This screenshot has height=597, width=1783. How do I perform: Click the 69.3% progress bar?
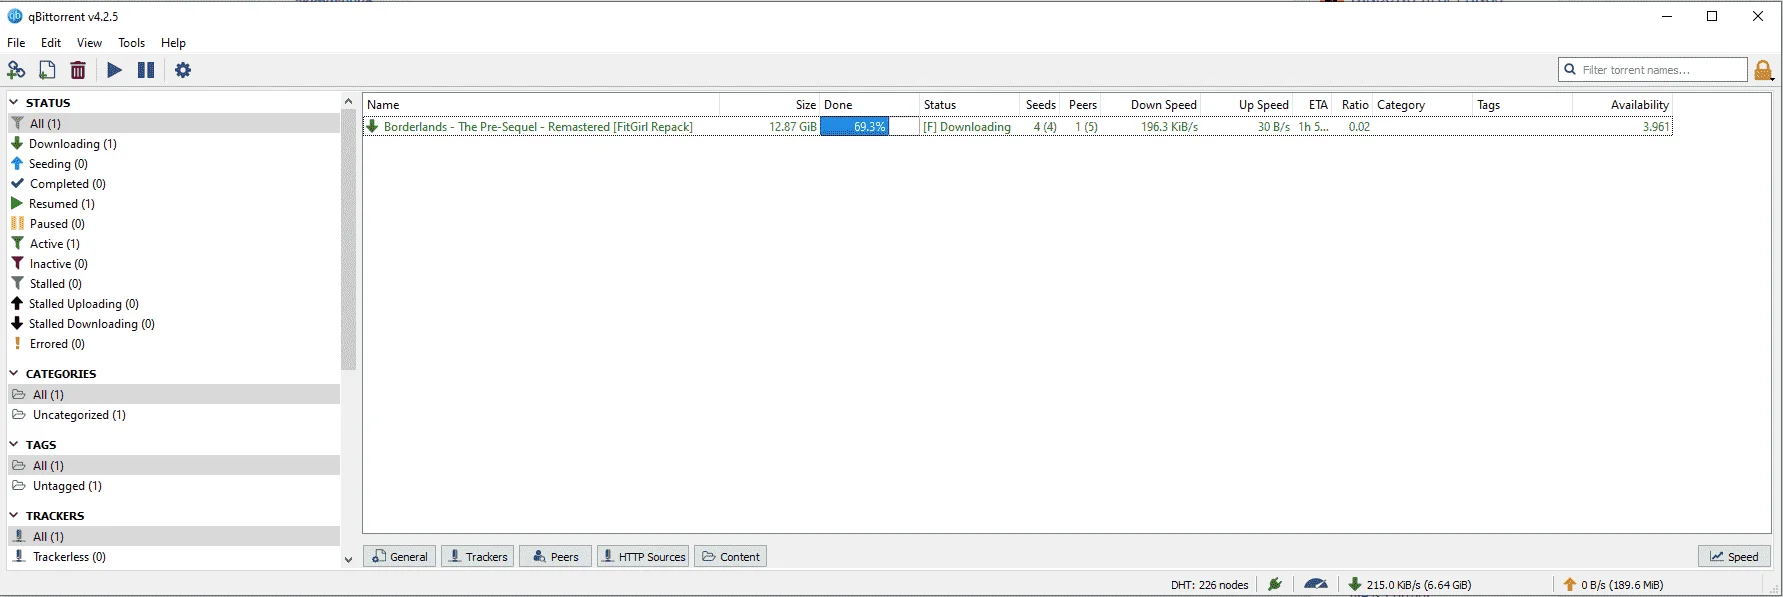[x=869, y=127]
